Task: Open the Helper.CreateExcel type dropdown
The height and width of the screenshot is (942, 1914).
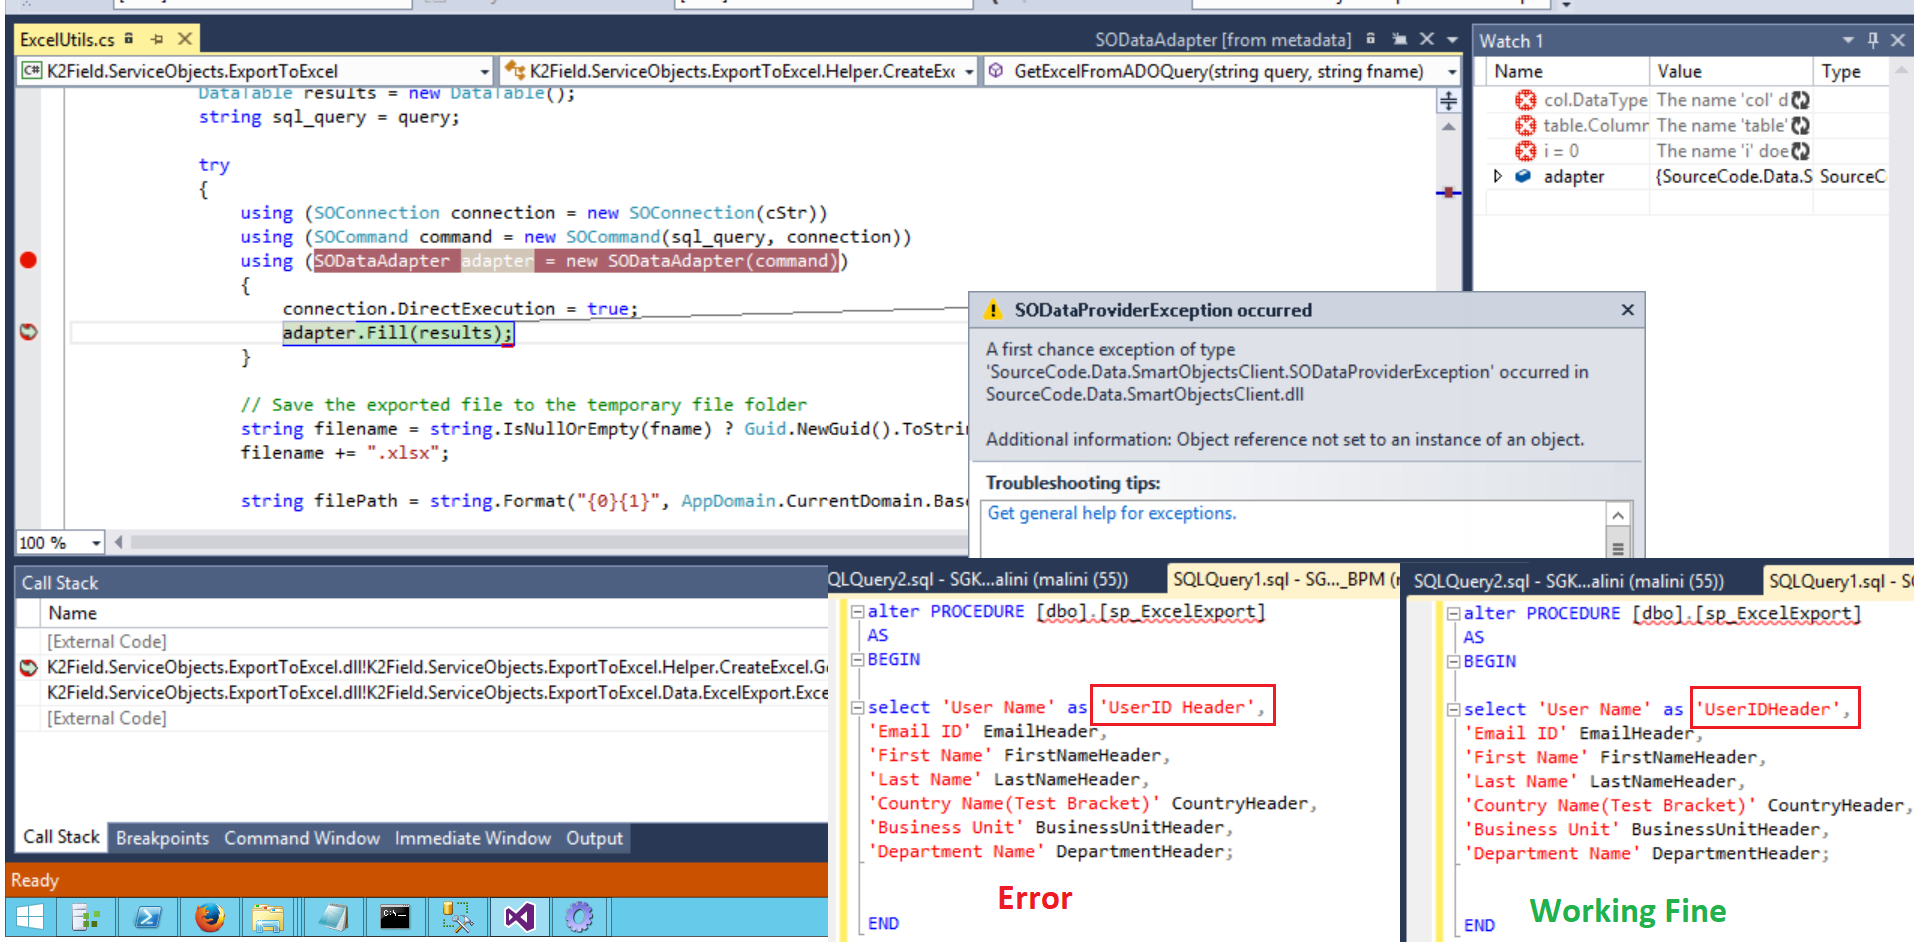Action: click(x=969, y=71)
